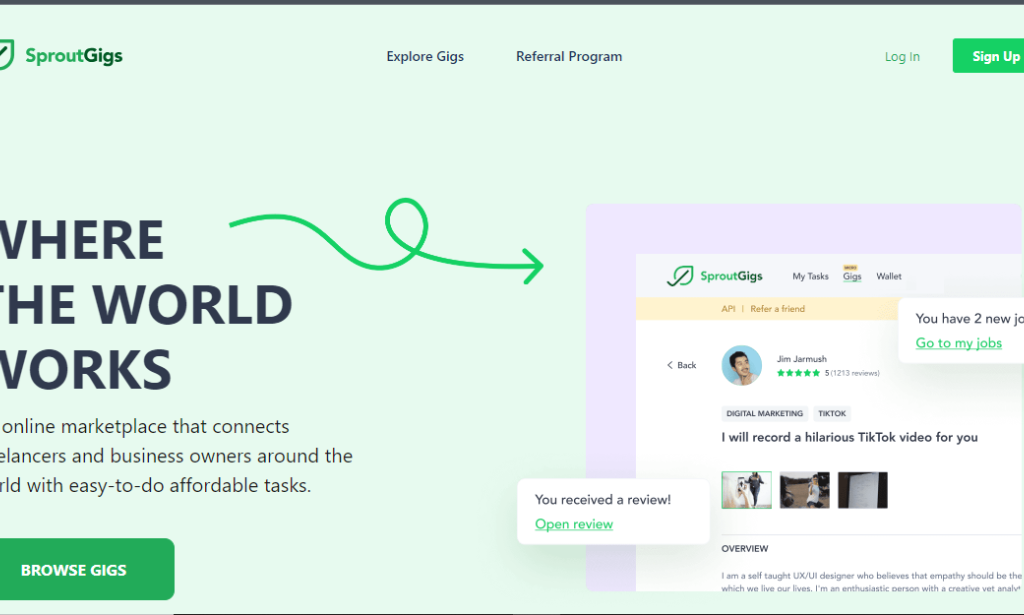Viewport: 1024px width, 615px height.
Task: Open Explore Gigs from the navigation
Action: click(425, 56)
